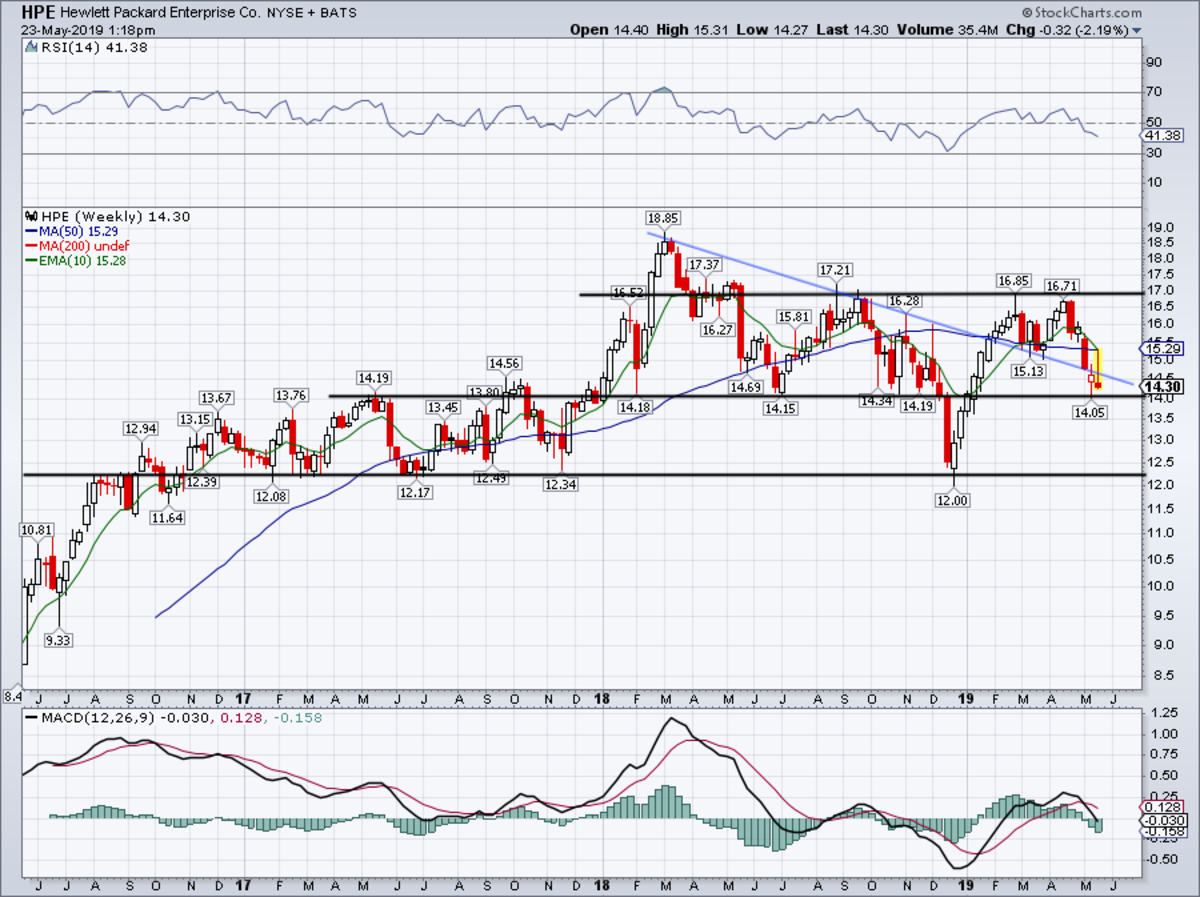
Task: Click the yellow highlighted latest weekly candle
Action: tap(1099, 367)
